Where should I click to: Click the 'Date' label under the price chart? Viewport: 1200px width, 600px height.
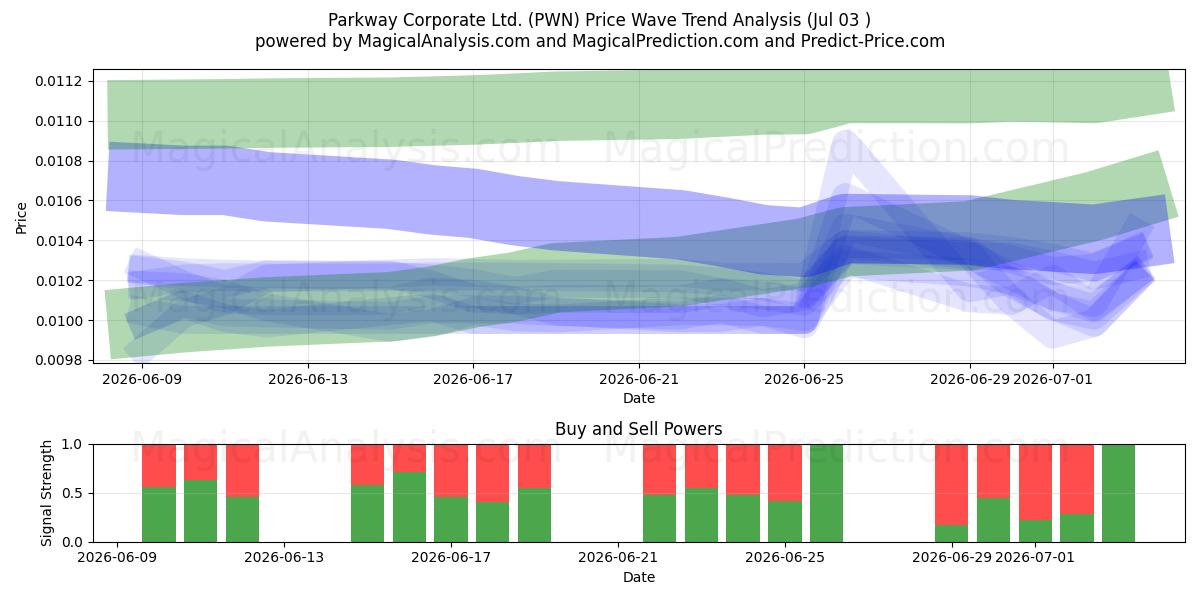(x=639, y=398)
